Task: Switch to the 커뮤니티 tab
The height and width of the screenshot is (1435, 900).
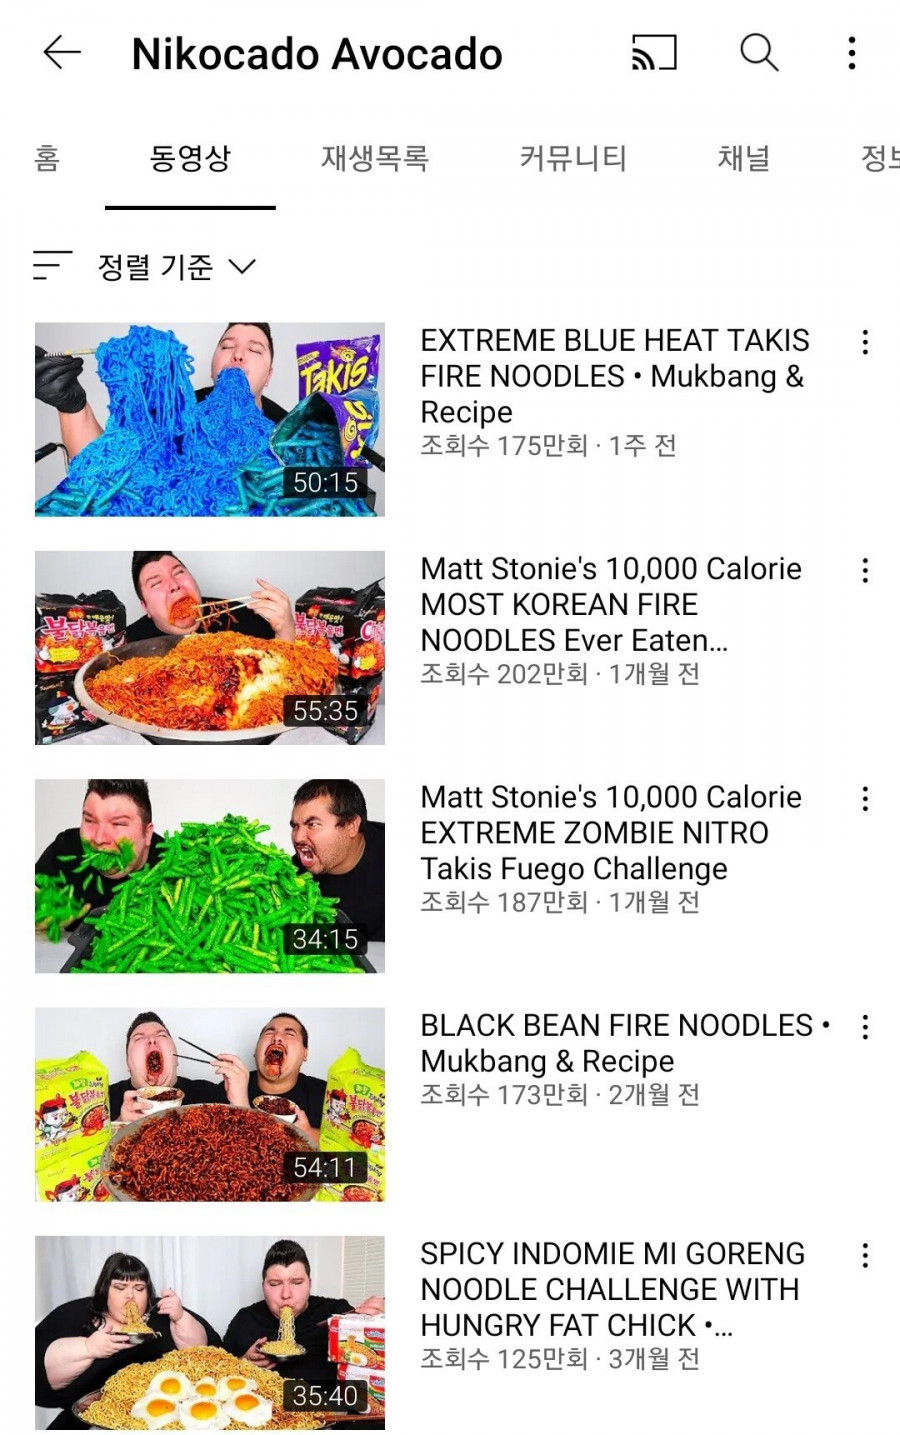Action: click(x=573, y=158)
